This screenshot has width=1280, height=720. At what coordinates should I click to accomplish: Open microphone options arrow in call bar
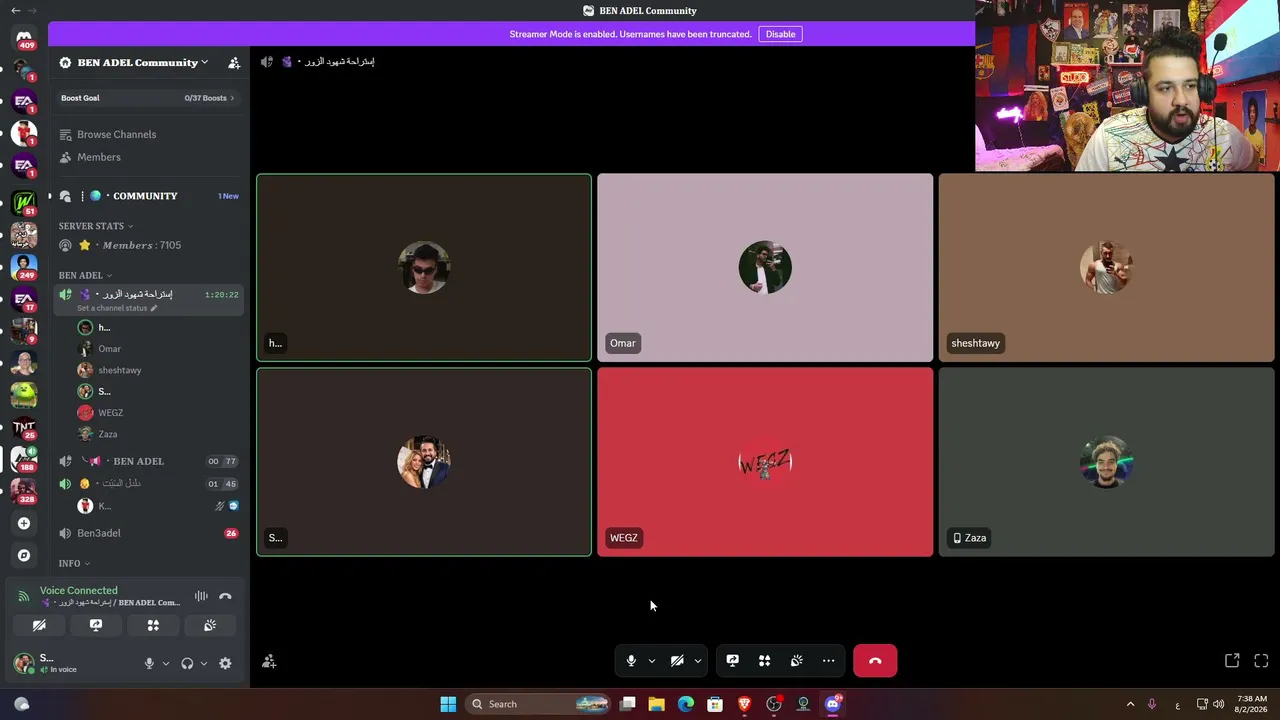[652, 661]
